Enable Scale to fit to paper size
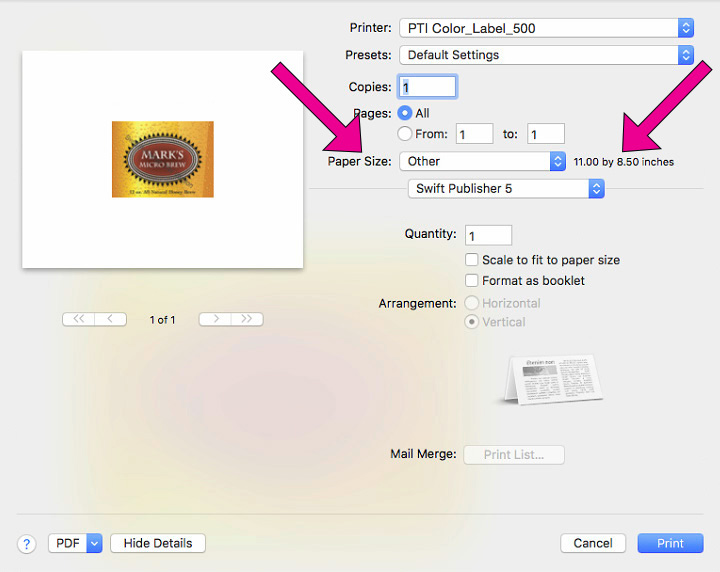 471,260
